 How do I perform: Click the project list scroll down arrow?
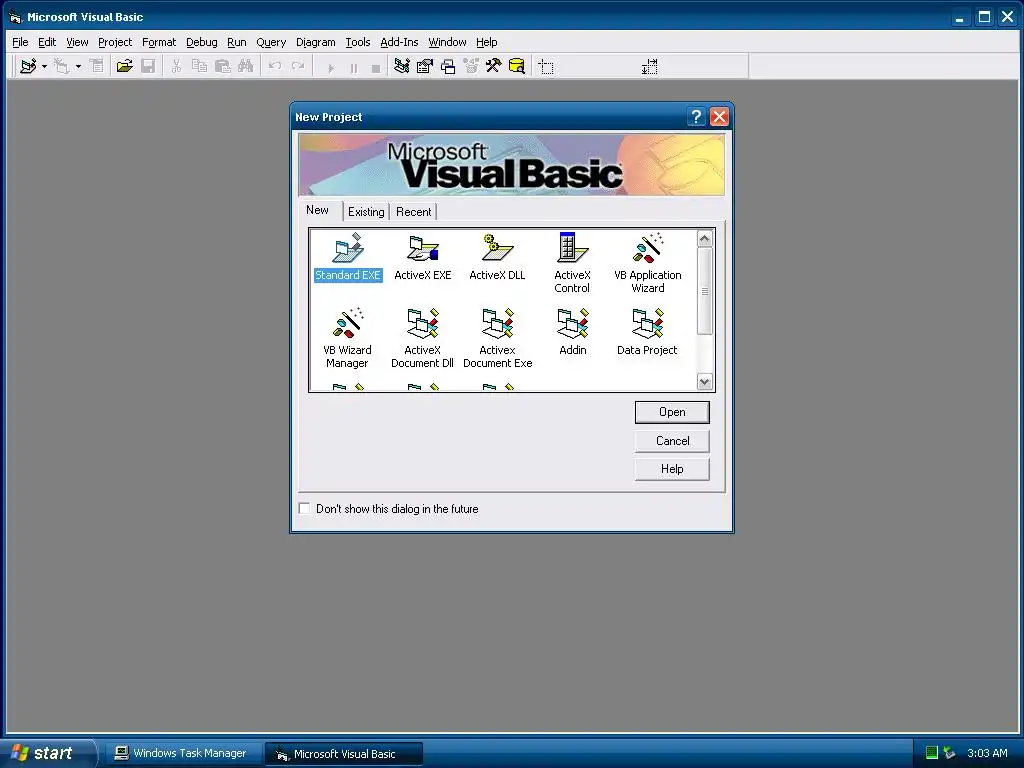pos(704,382)
